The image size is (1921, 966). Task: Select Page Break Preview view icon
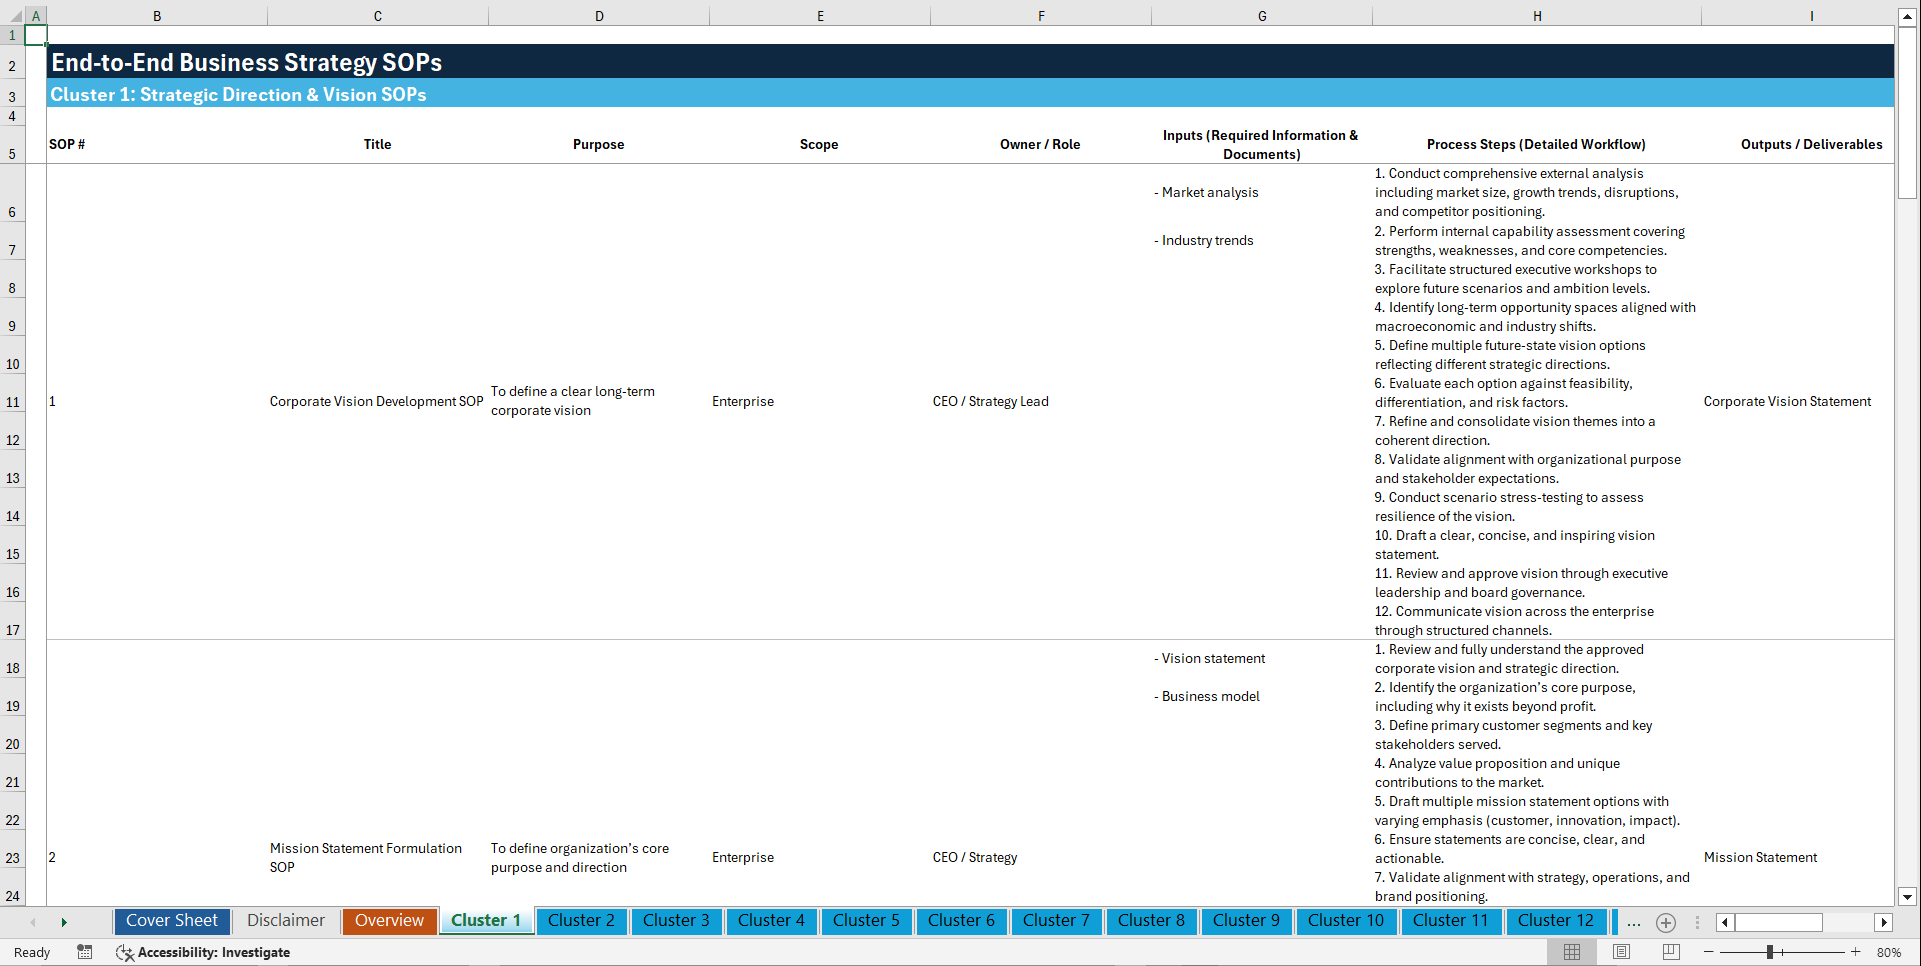[1670, 952]
